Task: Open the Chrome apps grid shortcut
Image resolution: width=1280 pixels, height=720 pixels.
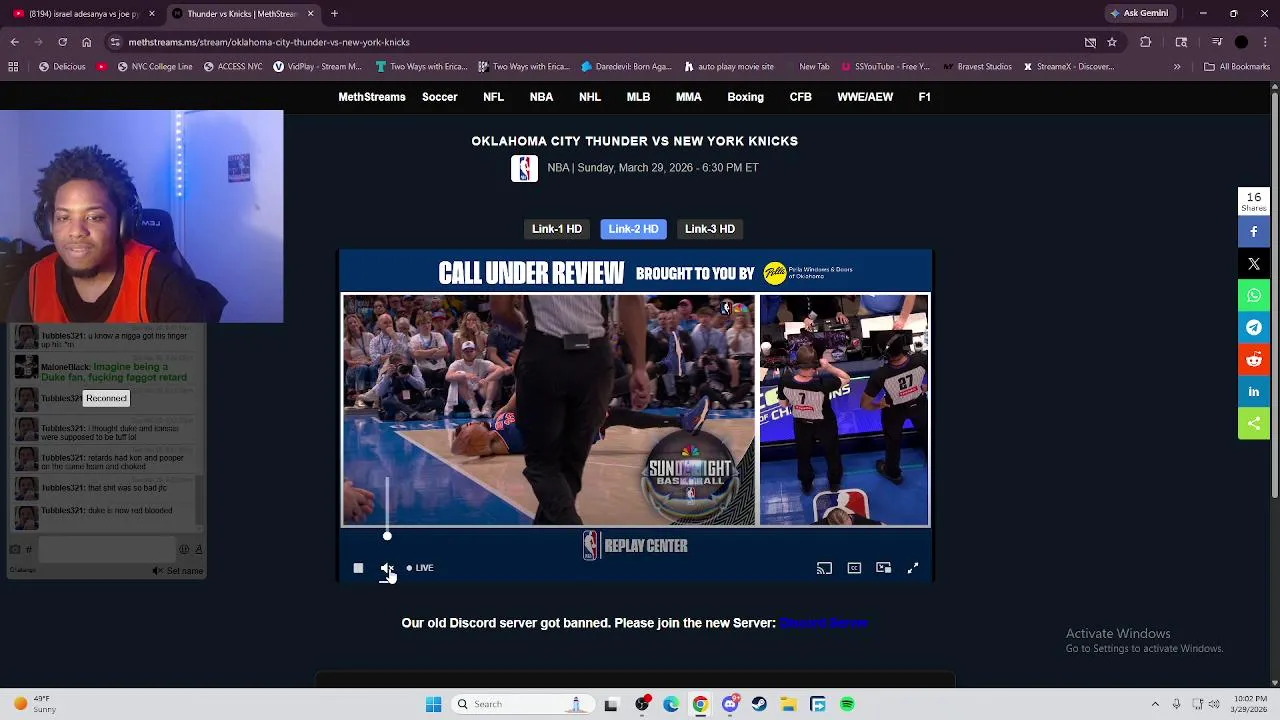Action: [x=13, y=67]
